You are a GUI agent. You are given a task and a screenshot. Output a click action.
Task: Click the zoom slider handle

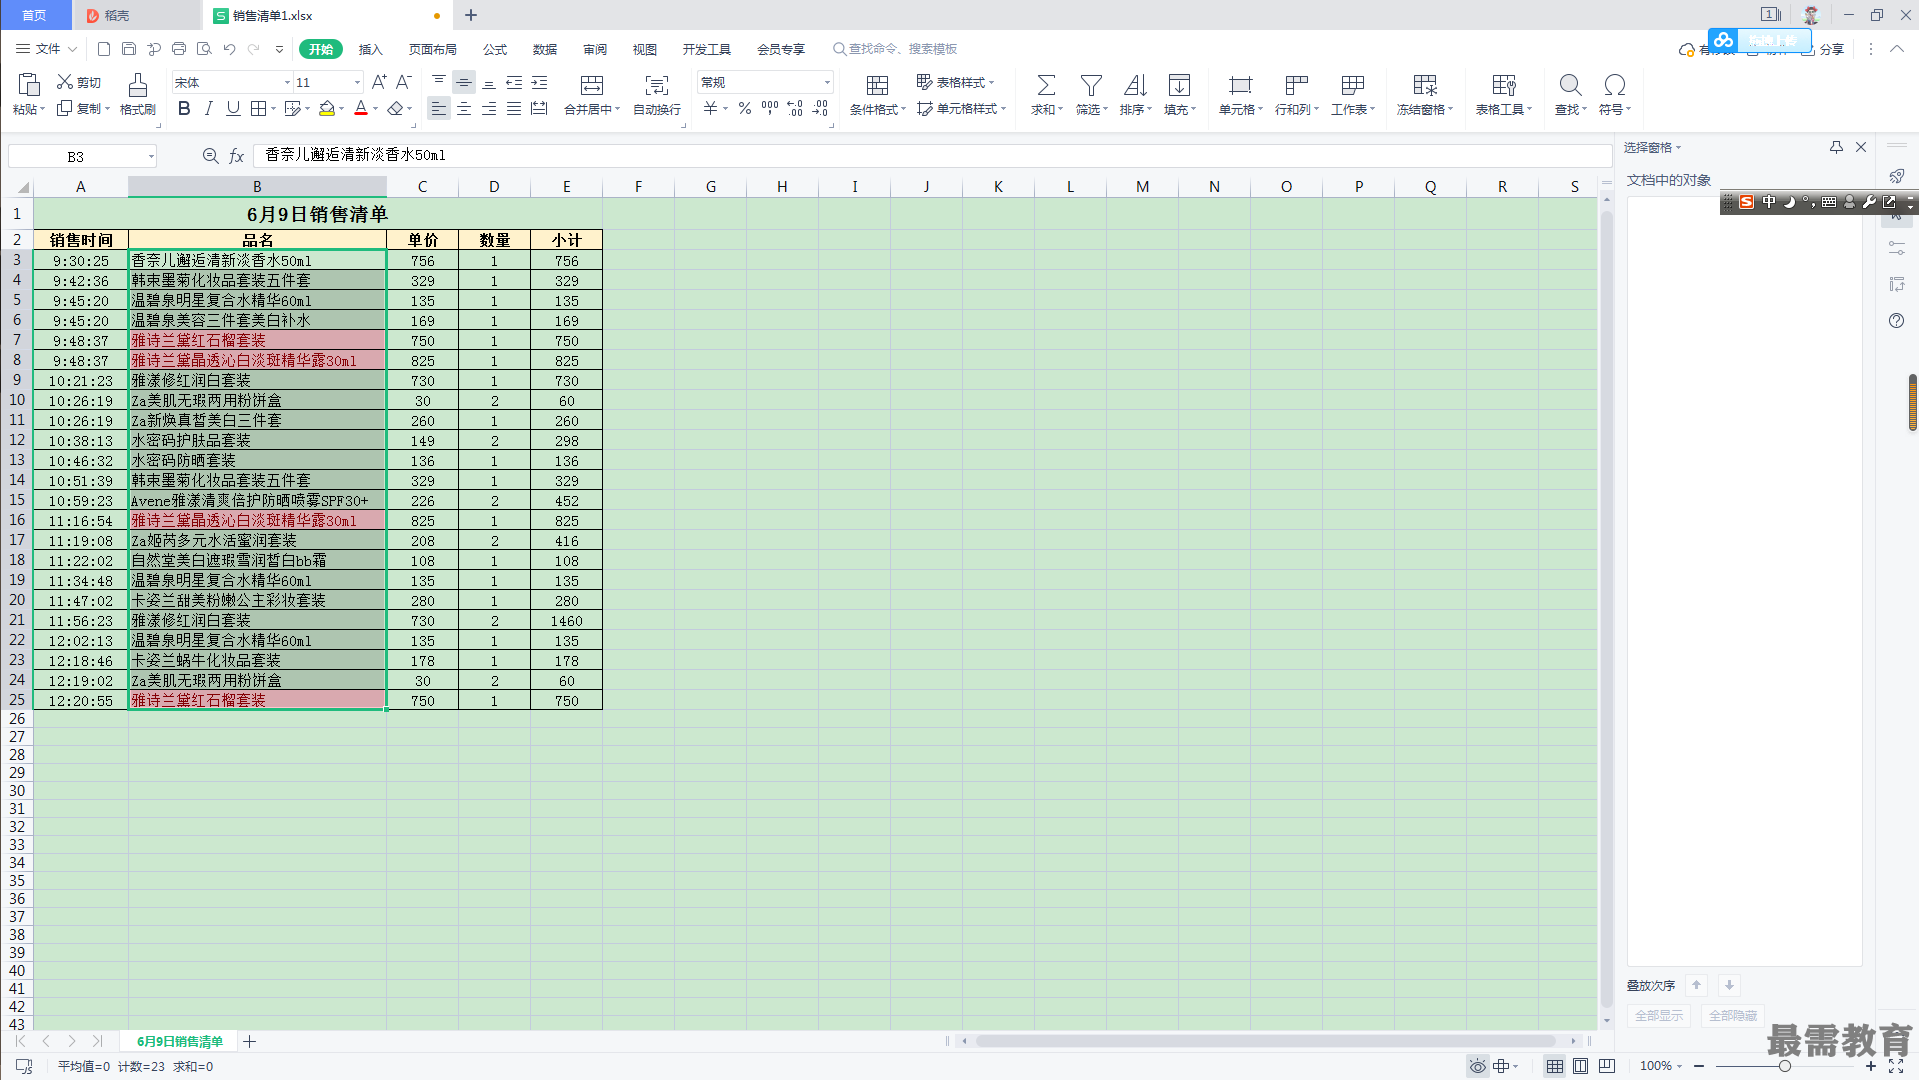[1785, 1066]
